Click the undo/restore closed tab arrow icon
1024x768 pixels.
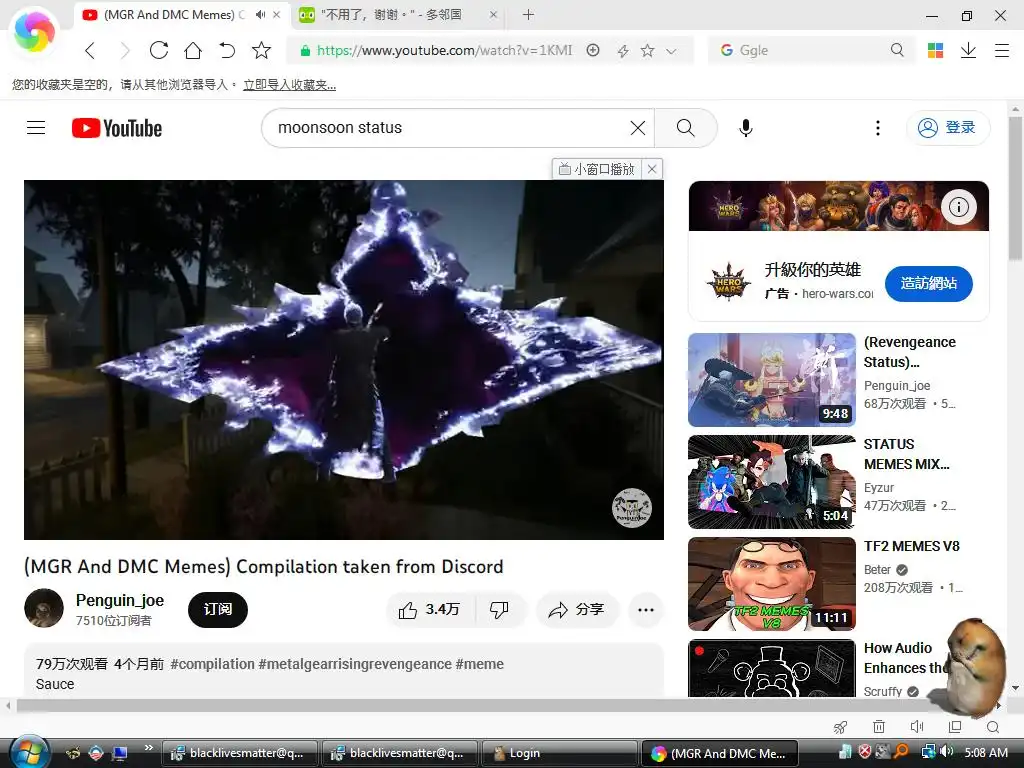[x=227, y=50]
